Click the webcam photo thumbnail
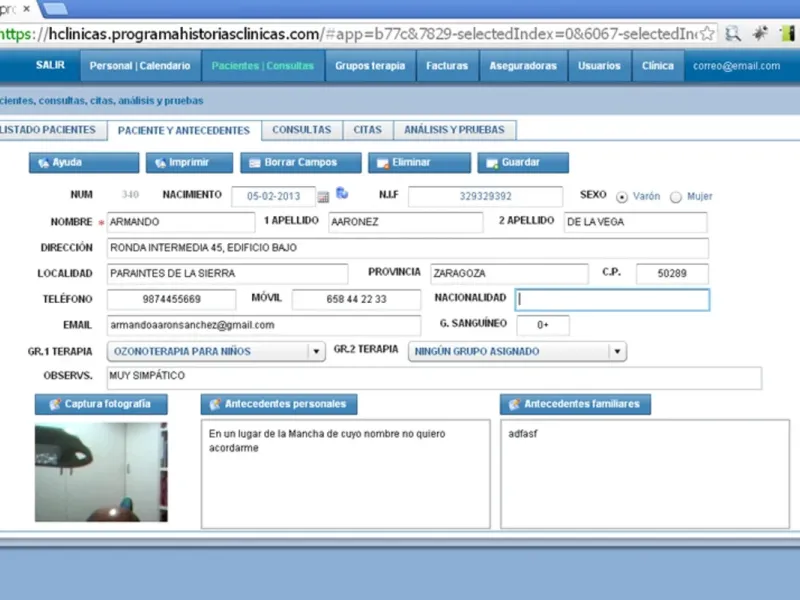 point(101,472)
